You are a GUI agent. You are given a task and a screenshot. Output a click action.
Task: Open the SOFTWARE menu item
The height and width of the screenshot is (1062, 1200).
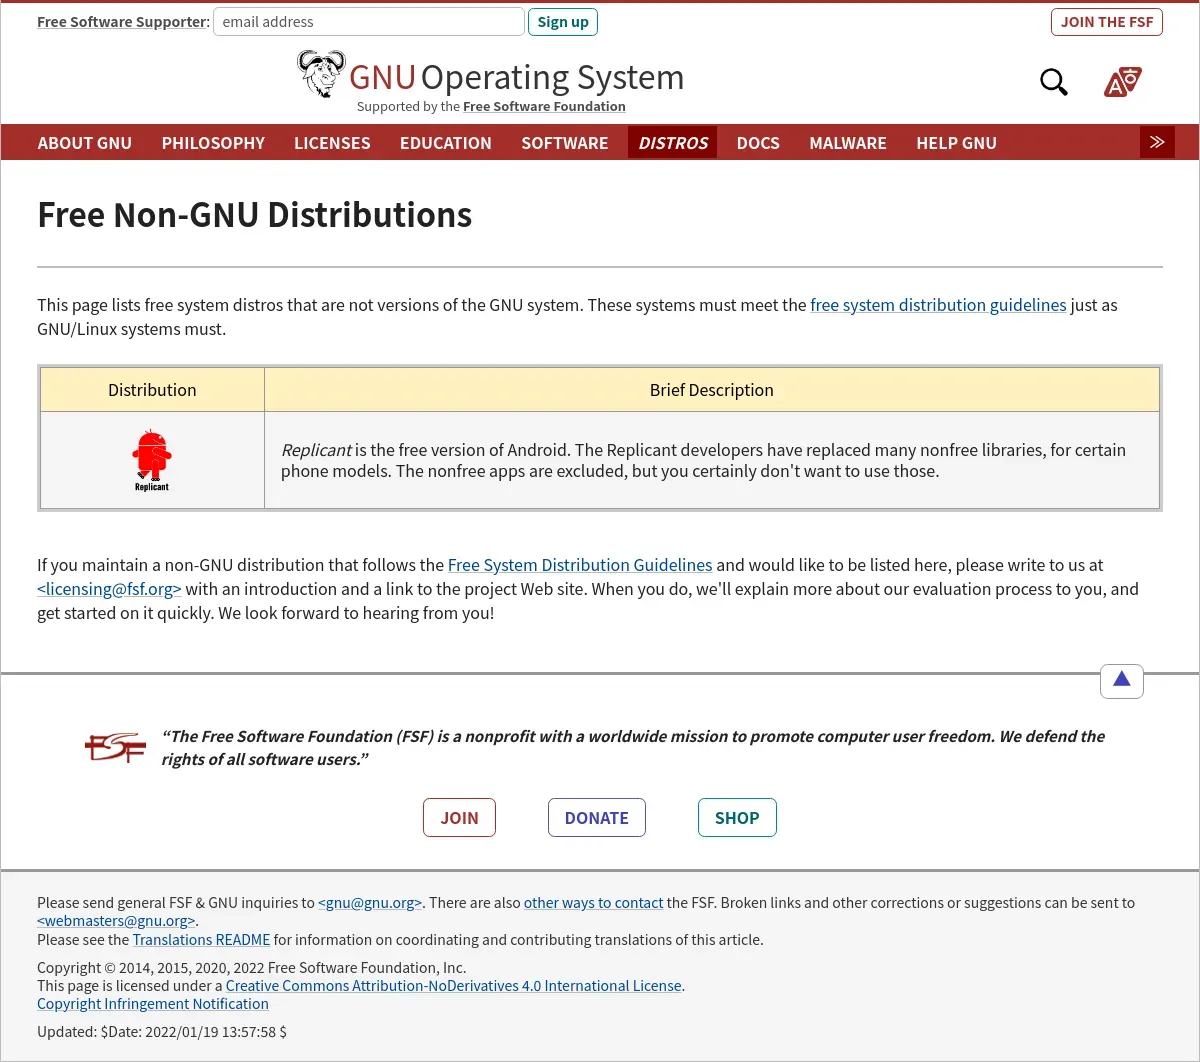click(x=565, y=143)
